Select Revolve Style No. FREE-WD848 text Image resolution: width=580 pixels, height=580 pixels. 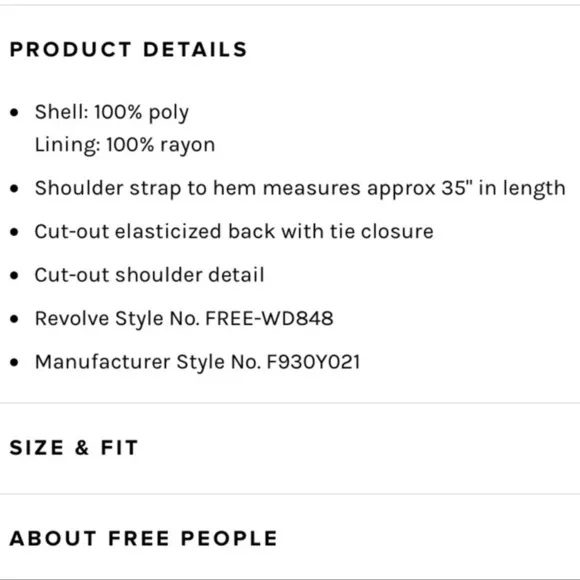pos(184,319)
